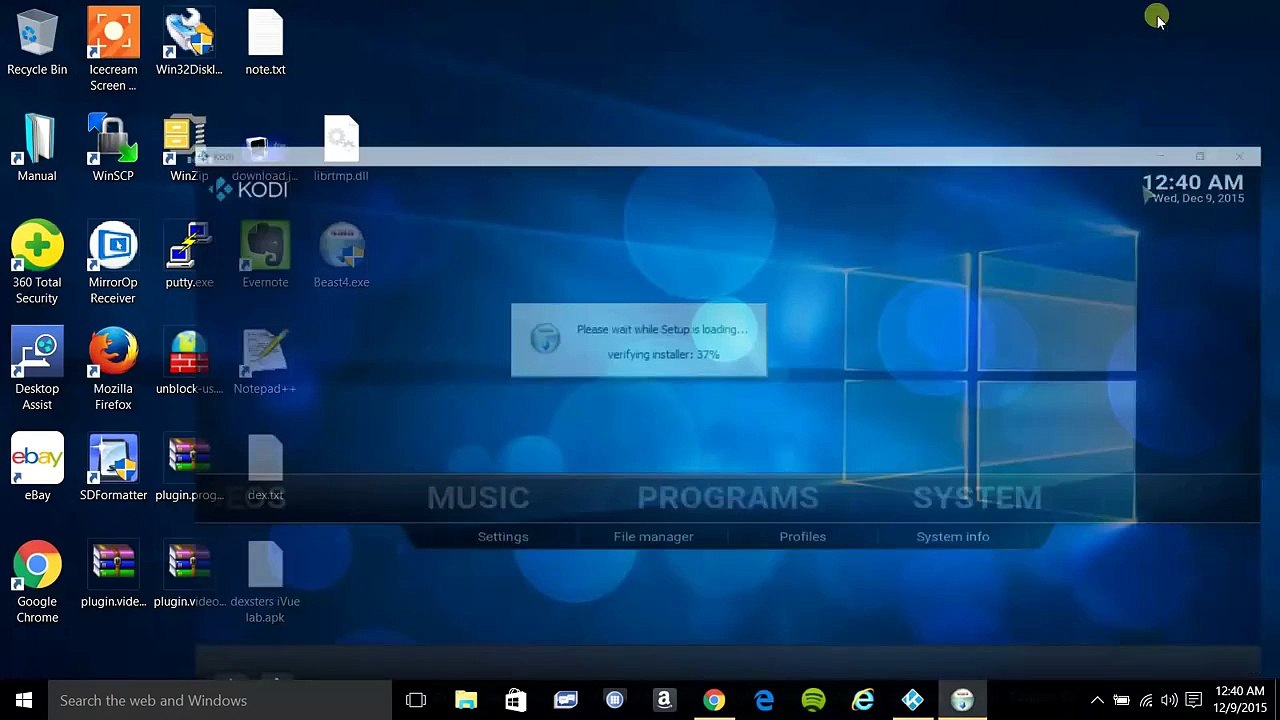Select the librtmp.dll file icon
Viewport: 1280px width, 720px height.
click(x=341, y=149)
